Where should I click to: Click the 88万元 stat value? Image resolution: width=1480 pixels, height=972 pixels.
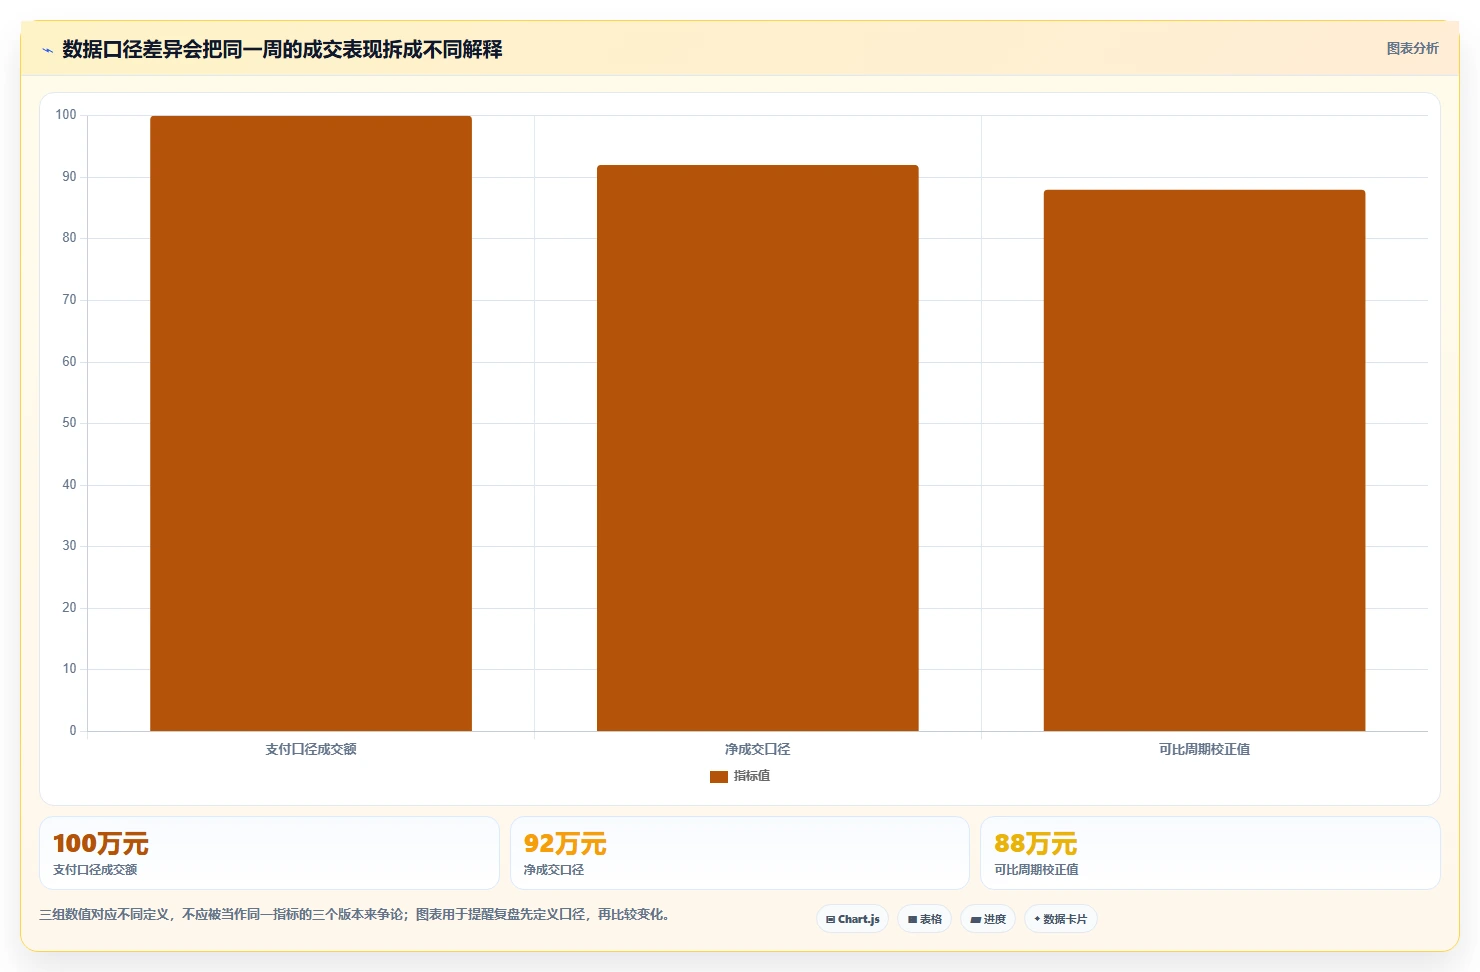click(x=1036, y=844)
